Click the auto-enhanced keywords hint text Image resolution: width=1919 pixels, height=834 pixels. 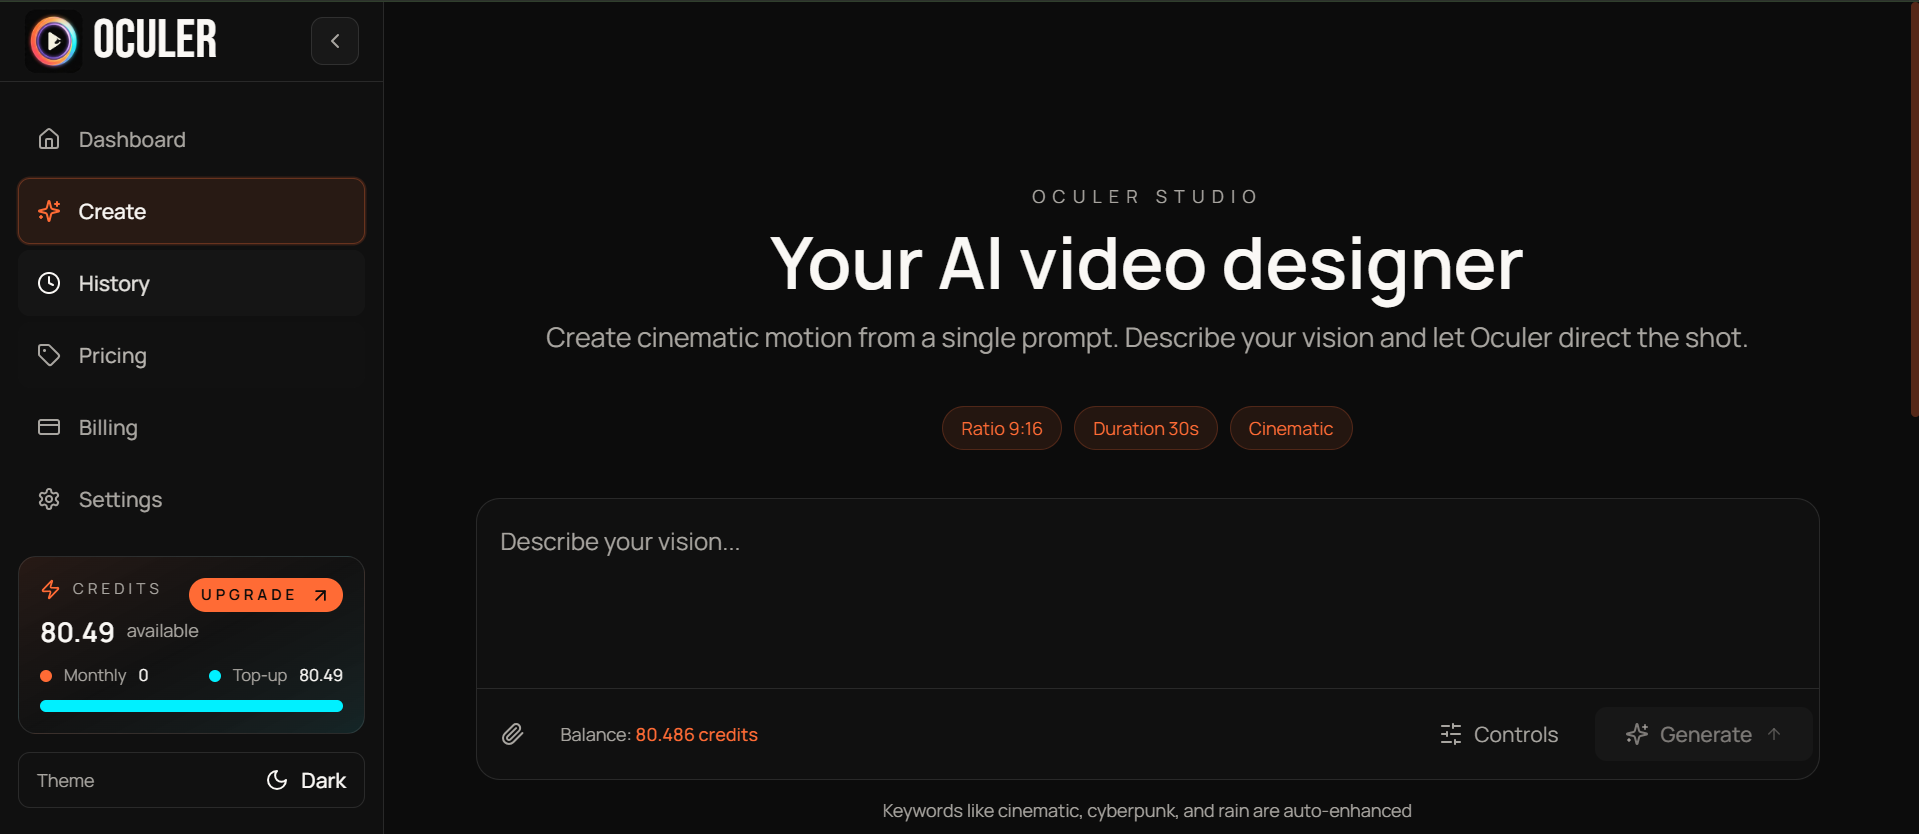click(x=1147, y=811)
